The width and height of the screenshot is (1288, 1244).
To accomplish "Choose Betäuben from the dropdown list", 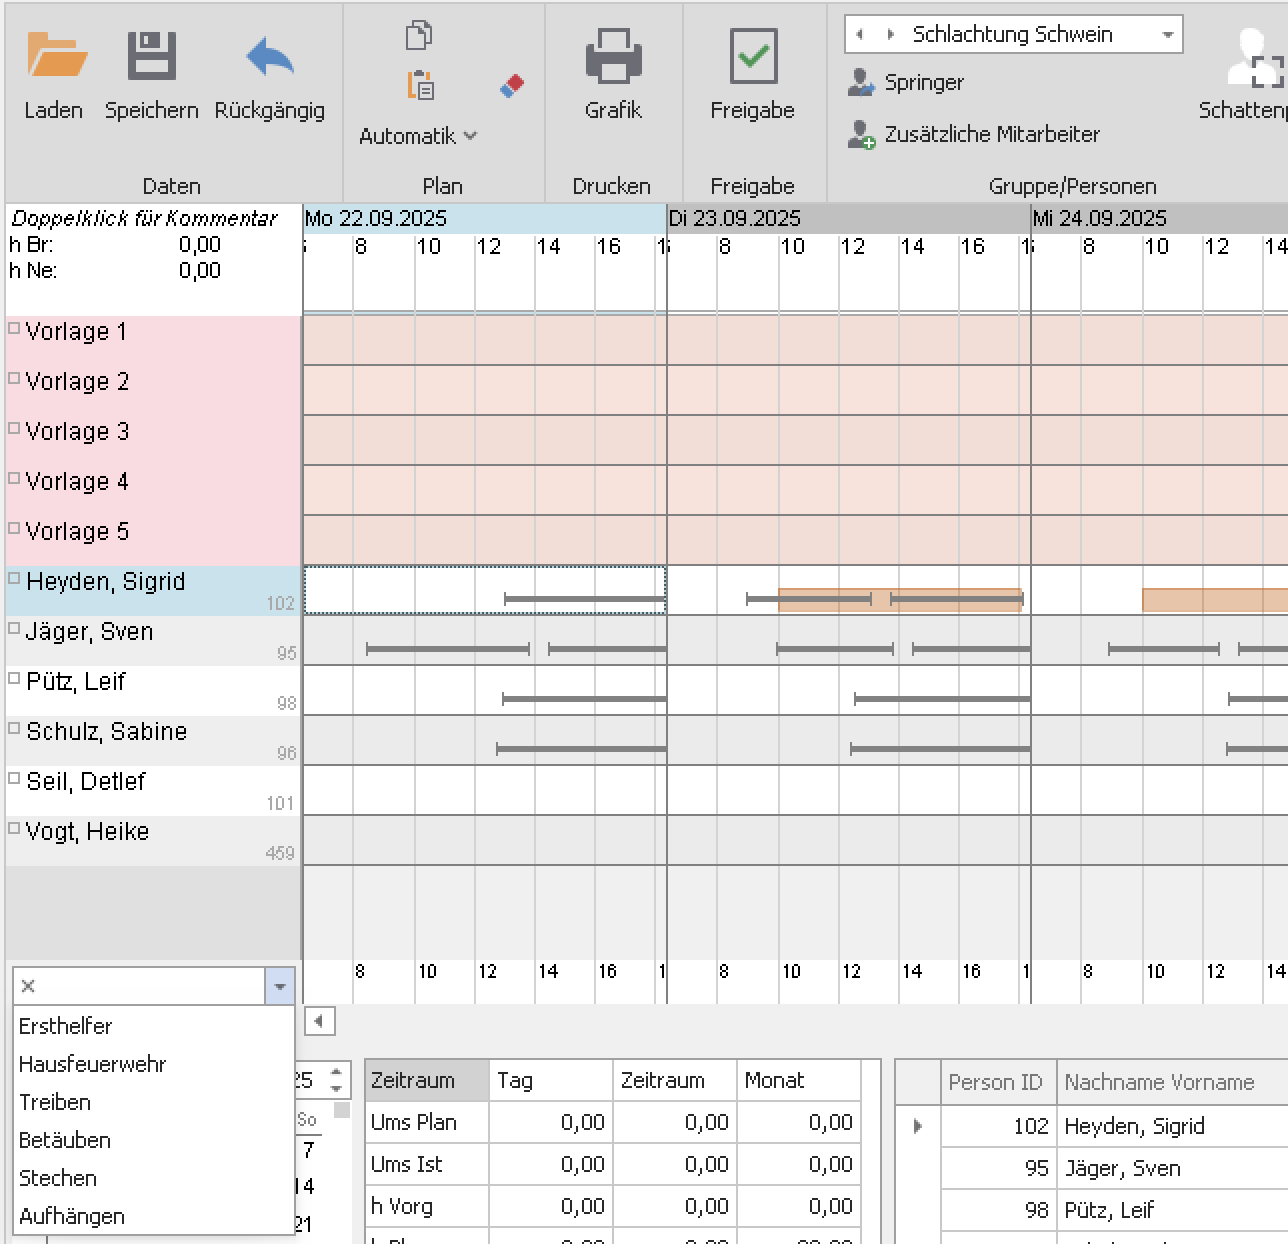I will (65, 1140).
